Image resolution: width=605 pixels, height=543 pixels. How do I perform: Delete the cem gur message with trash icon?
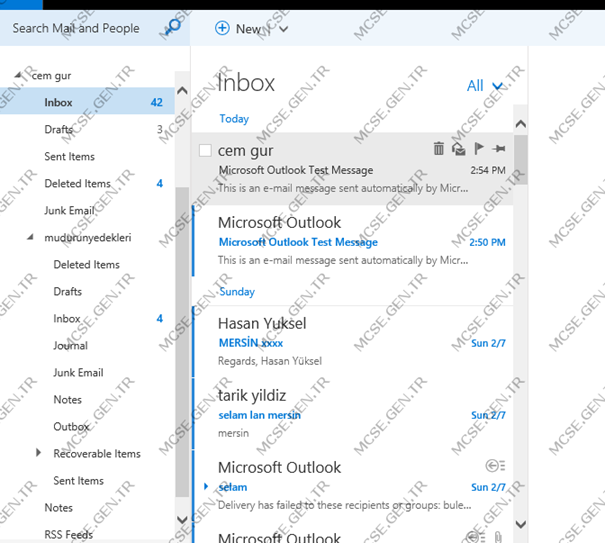tap(439, 148)
